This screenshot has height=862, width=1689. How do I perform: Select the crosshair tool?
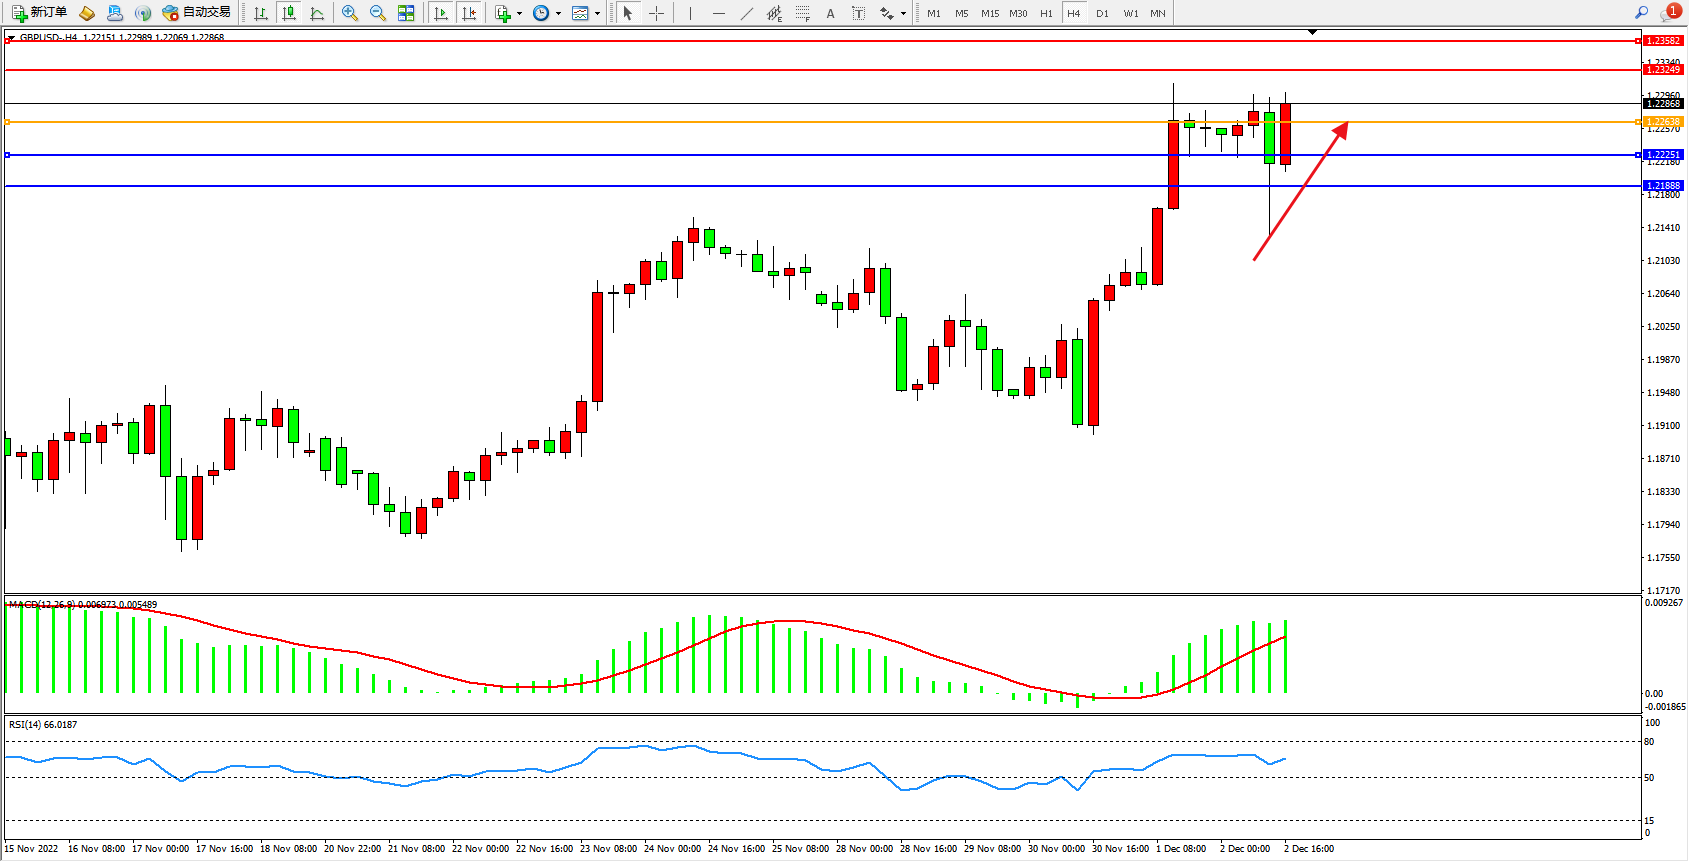coord(656,13)
